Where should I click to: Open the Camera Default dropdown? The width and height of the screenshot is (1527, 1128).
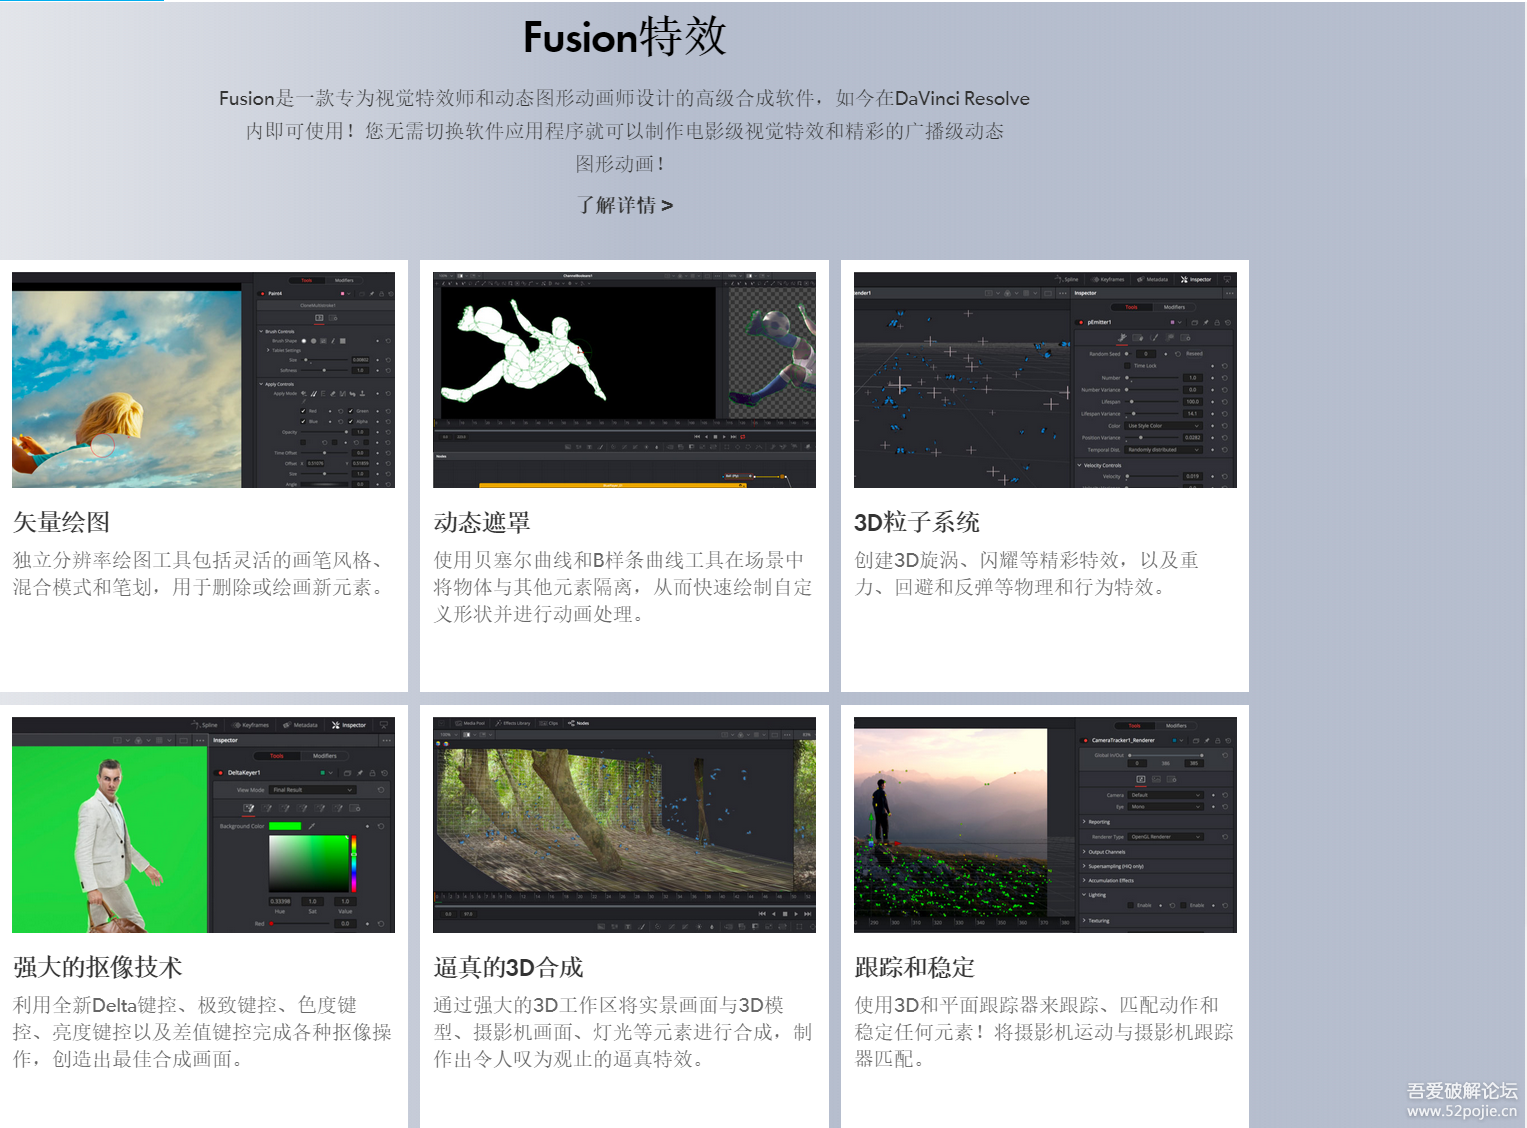point(1165,795)
